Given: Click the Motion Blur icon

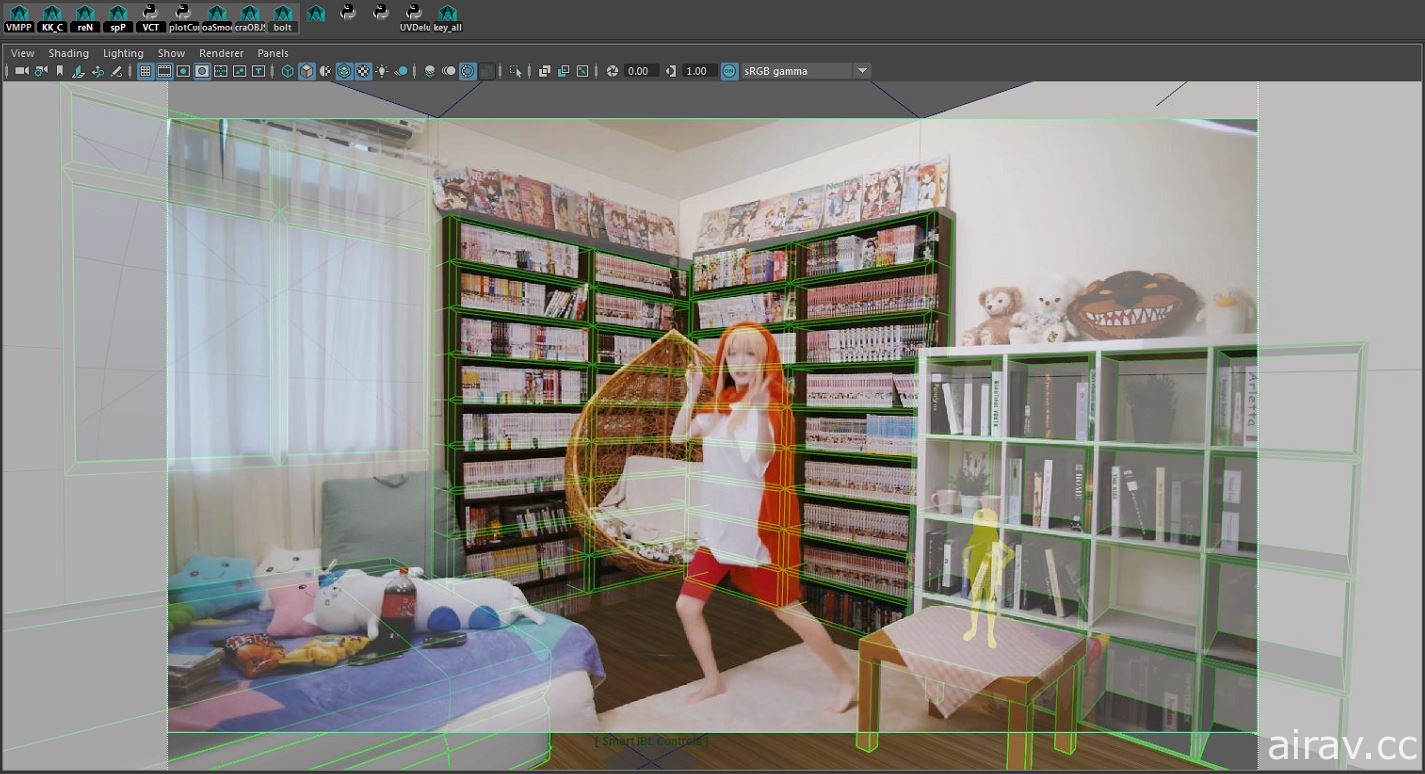Looking at the screenshot, I should [448, 71].
